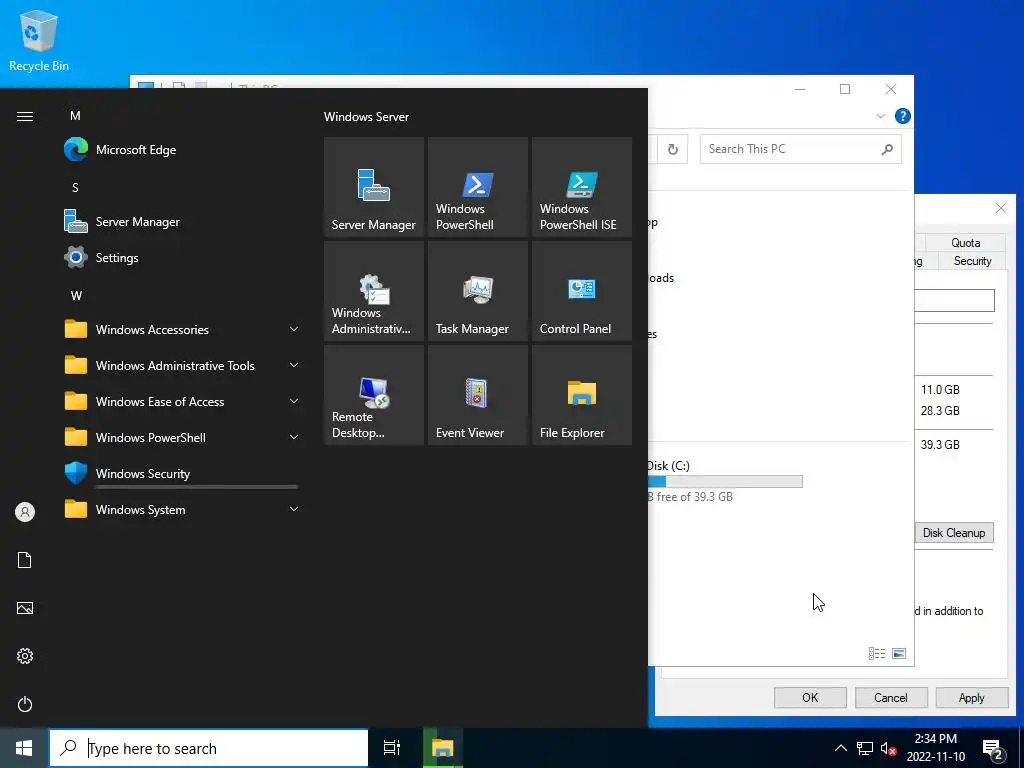
Task: Click the Windows Server group title
Action: (366, 117)
